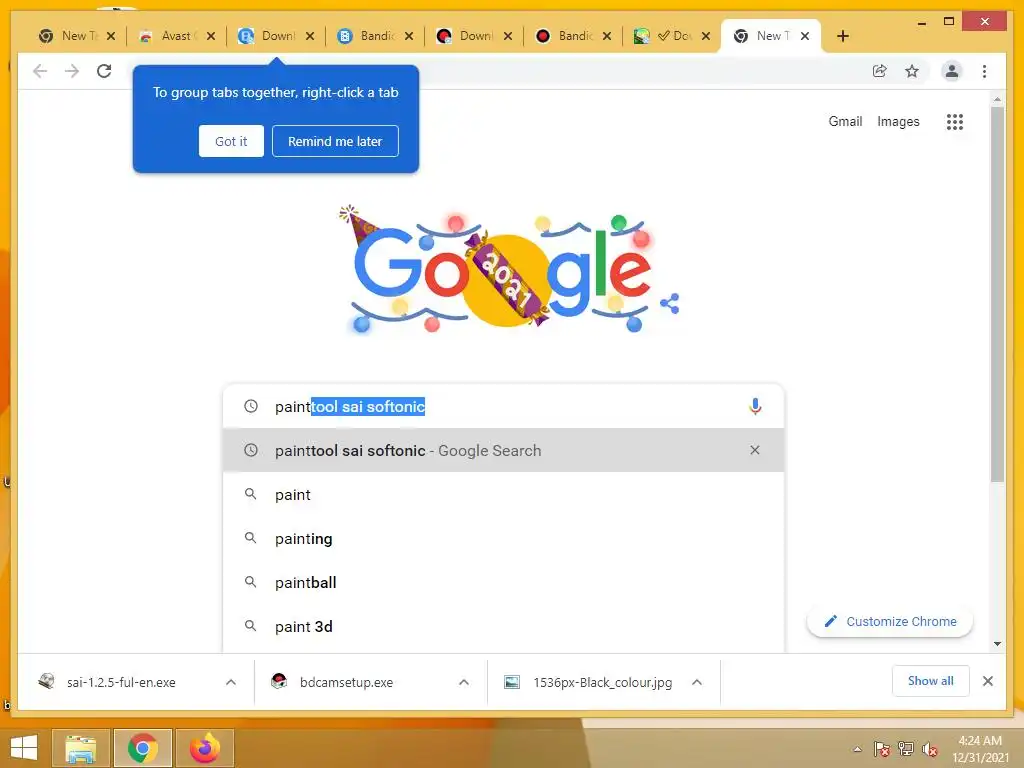Switch to Download tab with red record icon
Screen dimensions: 1024x768
[465, 36]
